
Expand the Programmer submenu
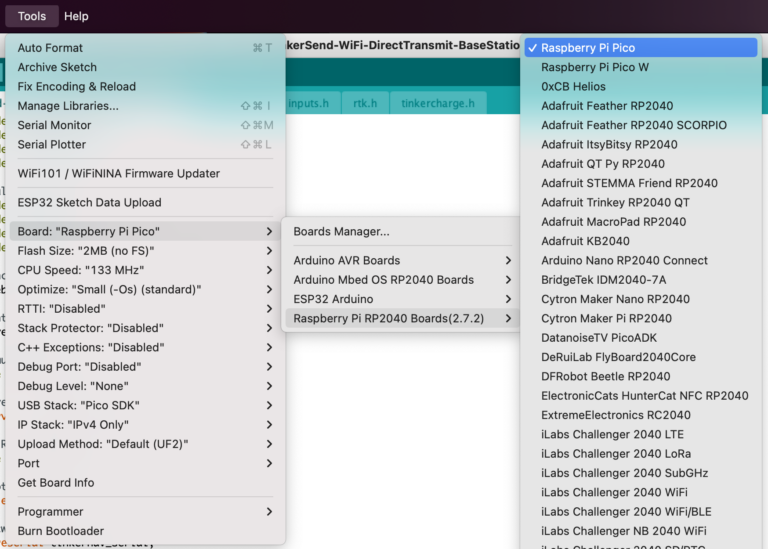click(145, 512)
